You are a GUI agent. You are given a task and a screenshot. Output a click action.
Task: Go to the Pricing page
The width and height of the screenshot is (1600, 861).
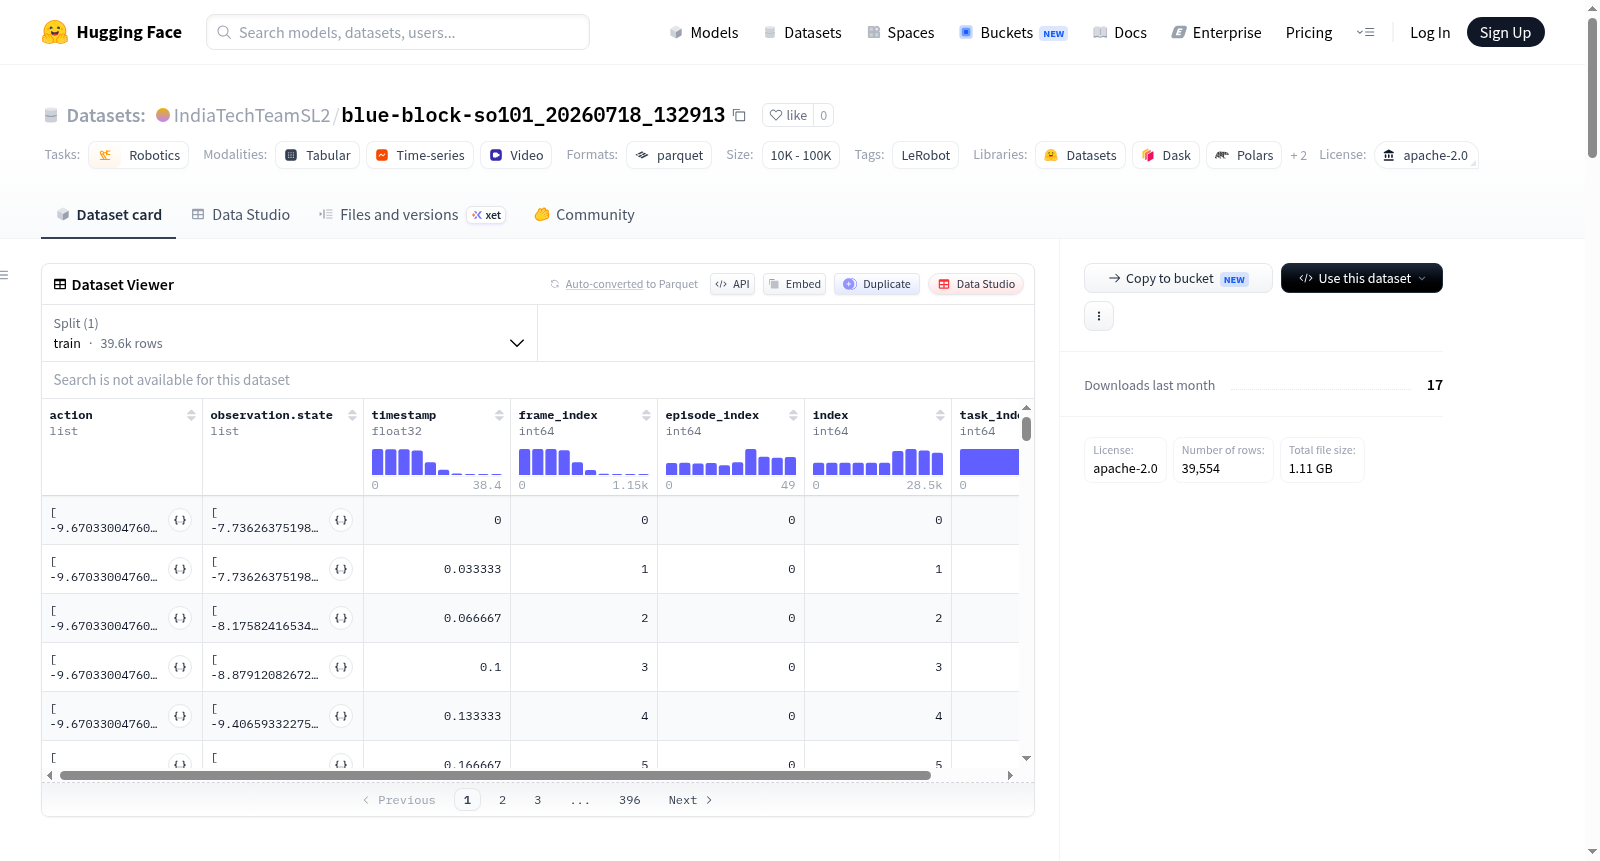pos(1309,33)
